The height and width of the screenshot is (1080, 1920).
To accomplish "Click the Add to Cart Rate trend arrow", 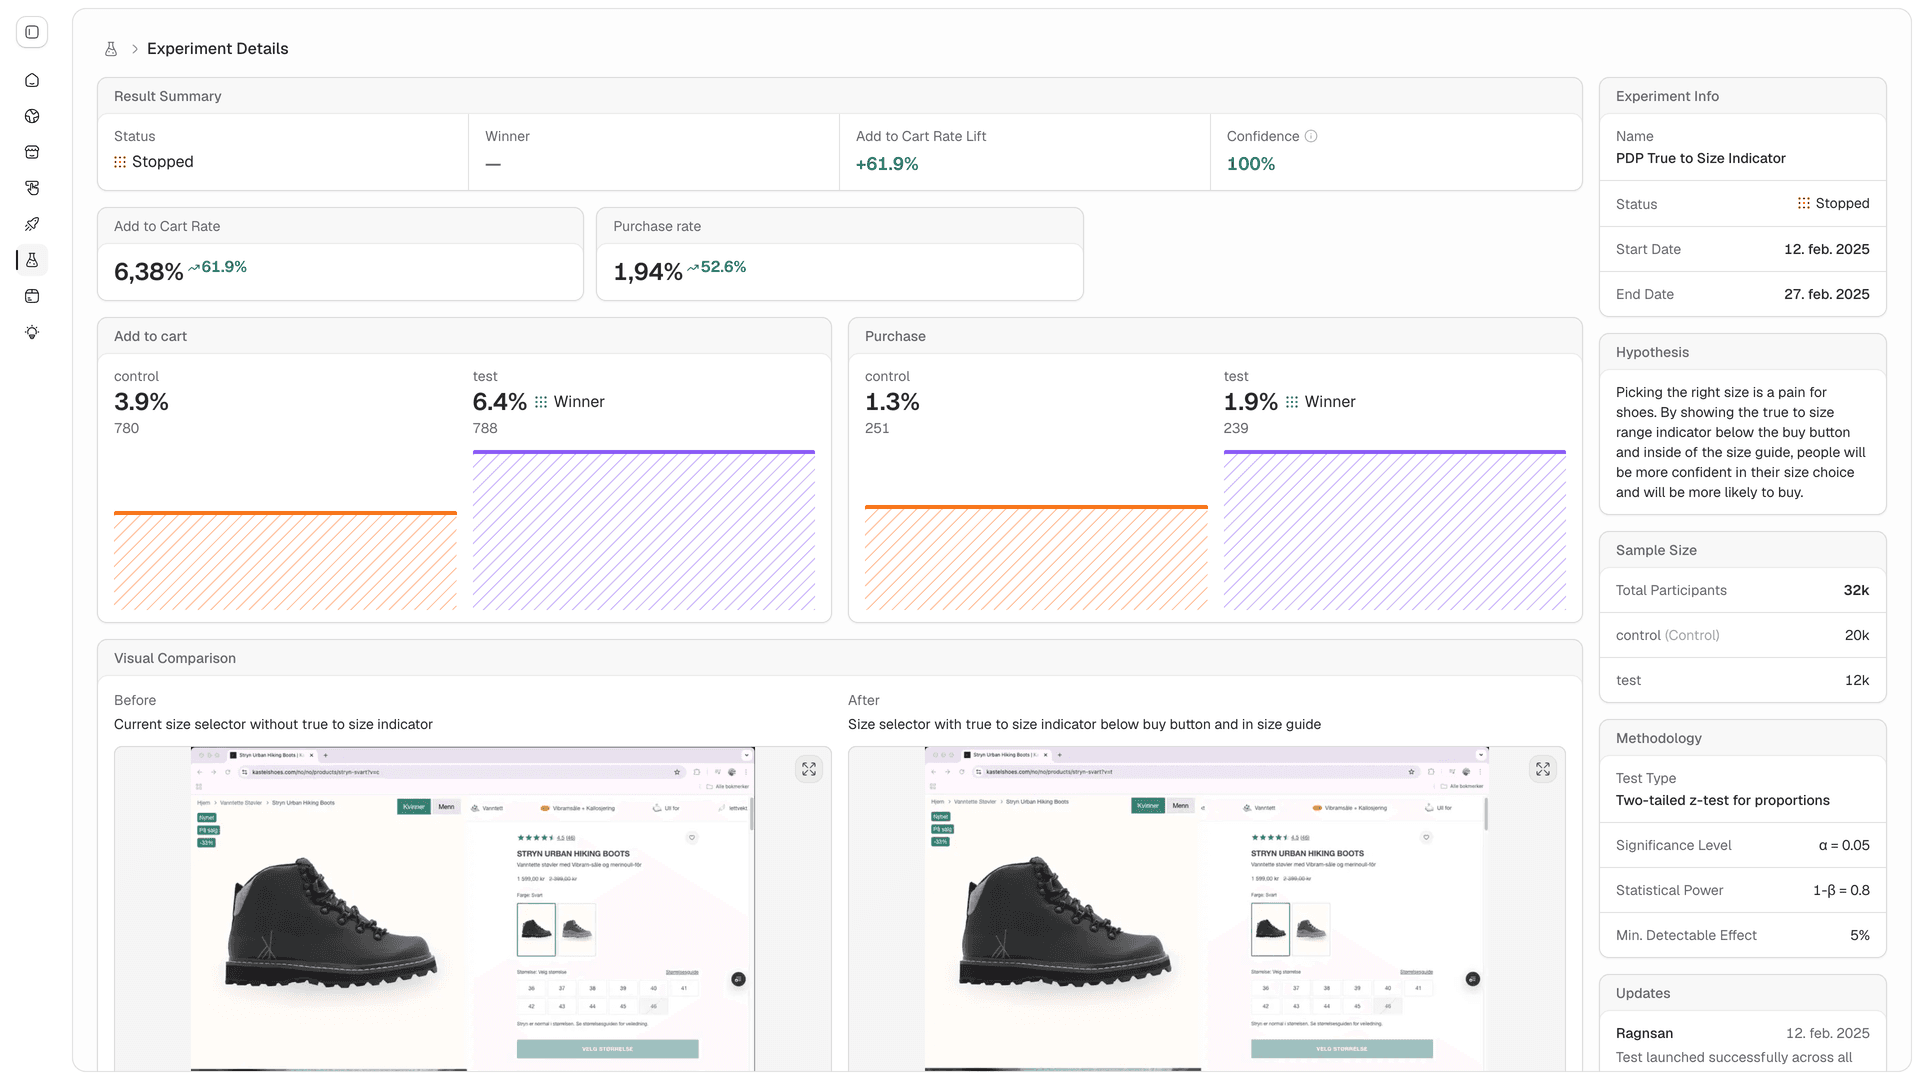I will coord(194,268).
